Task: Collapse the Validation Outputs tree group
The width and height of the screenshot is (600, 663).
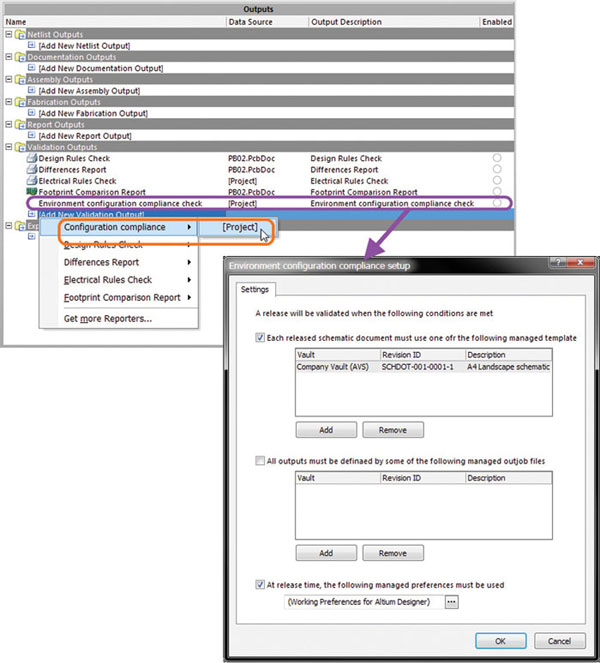Action: point(8,147)
